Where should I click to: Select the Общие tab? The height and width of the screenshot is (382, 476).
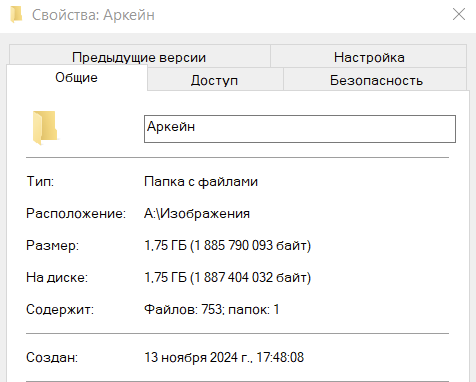click(x=76, y=77)
